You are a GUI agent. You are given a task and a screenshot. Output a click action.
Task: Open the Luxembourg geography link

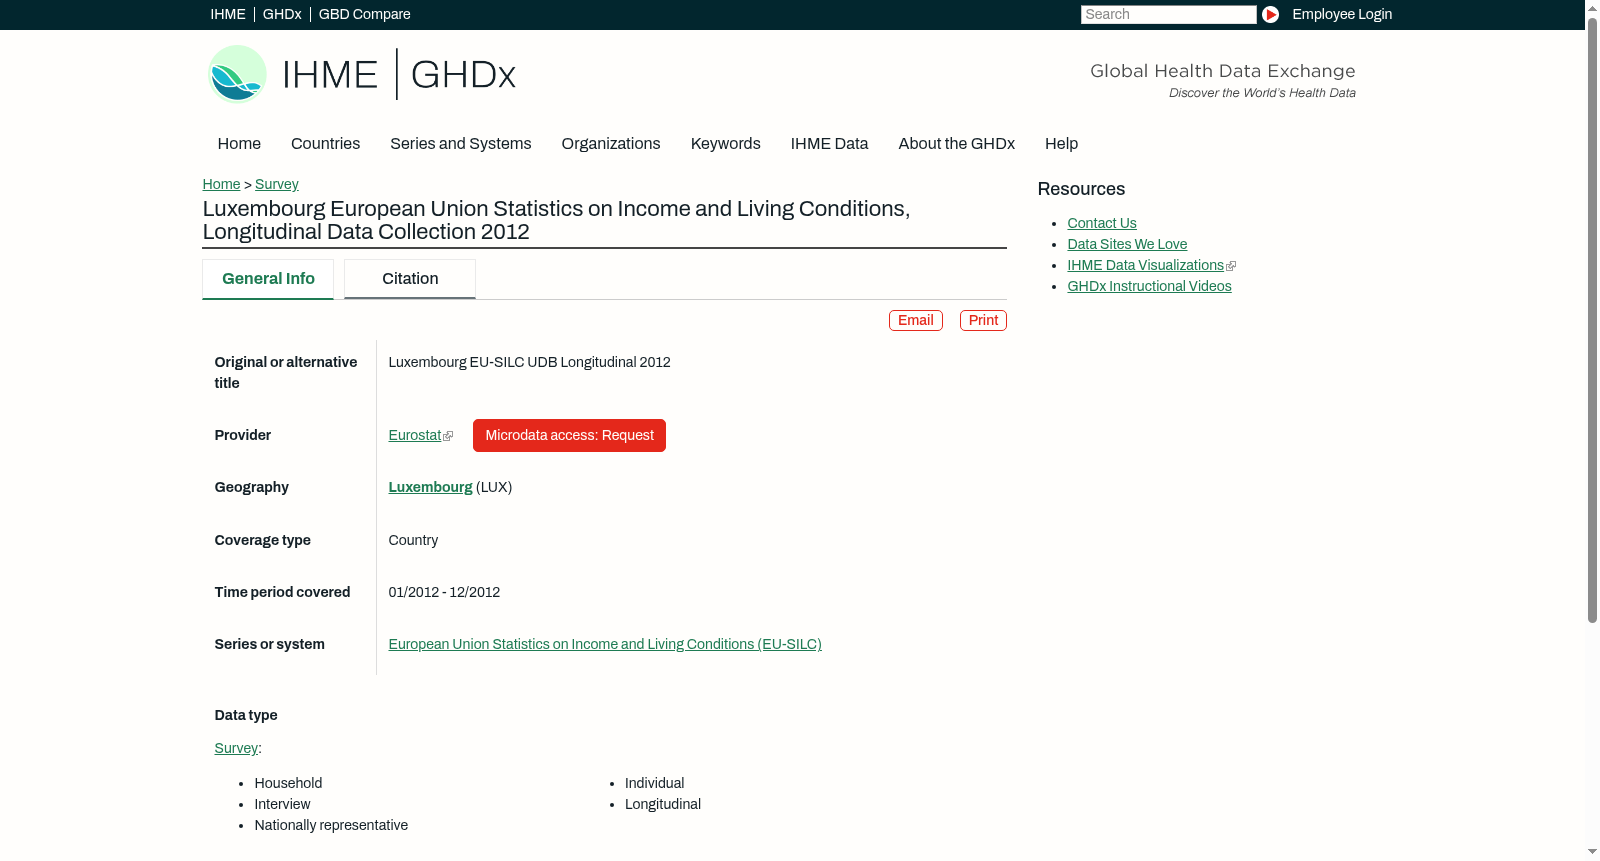pos(430,488)
